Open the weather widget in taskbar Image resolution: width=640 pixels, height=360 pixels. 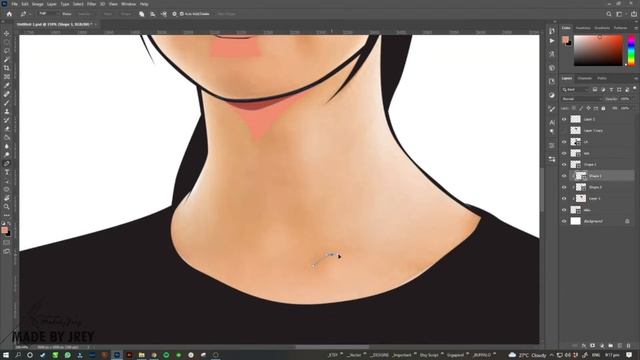click(x=528, y=355)
